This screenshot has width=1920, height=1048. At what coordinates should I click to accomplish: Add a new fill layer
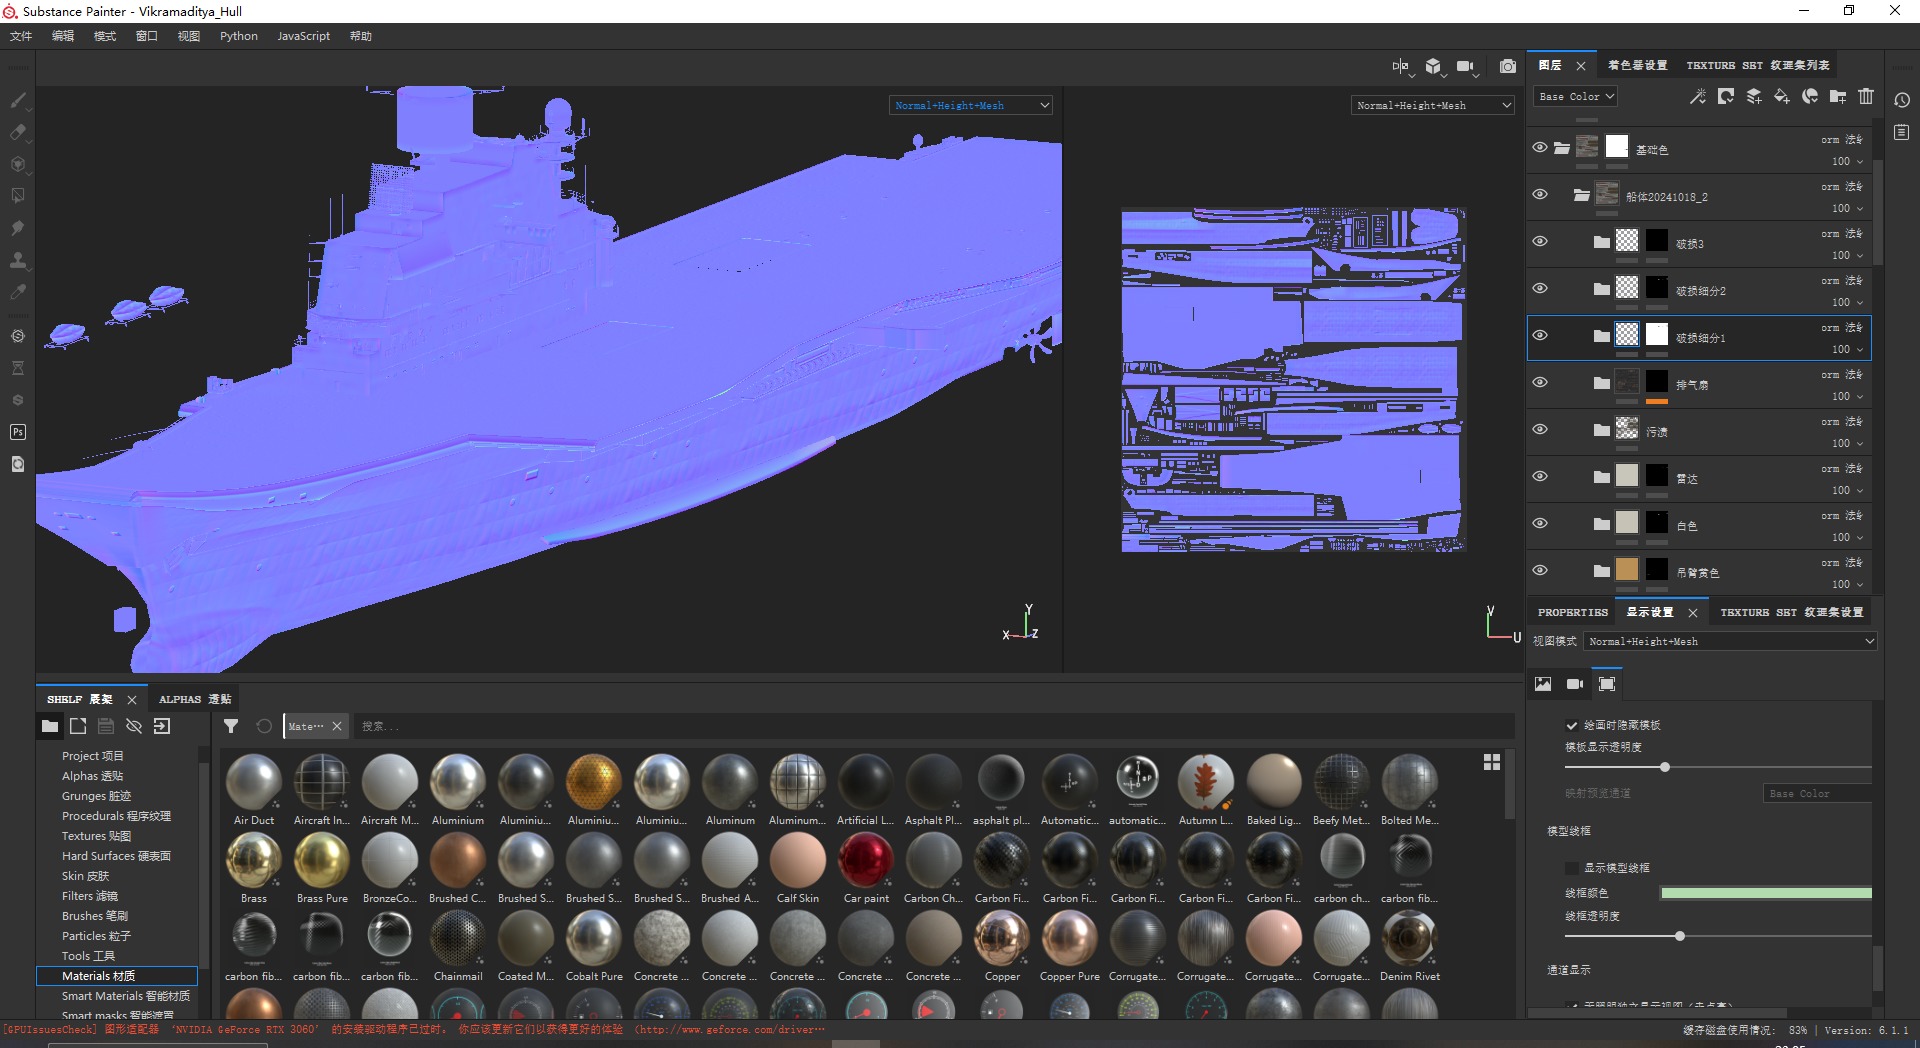click(1782, 96)
